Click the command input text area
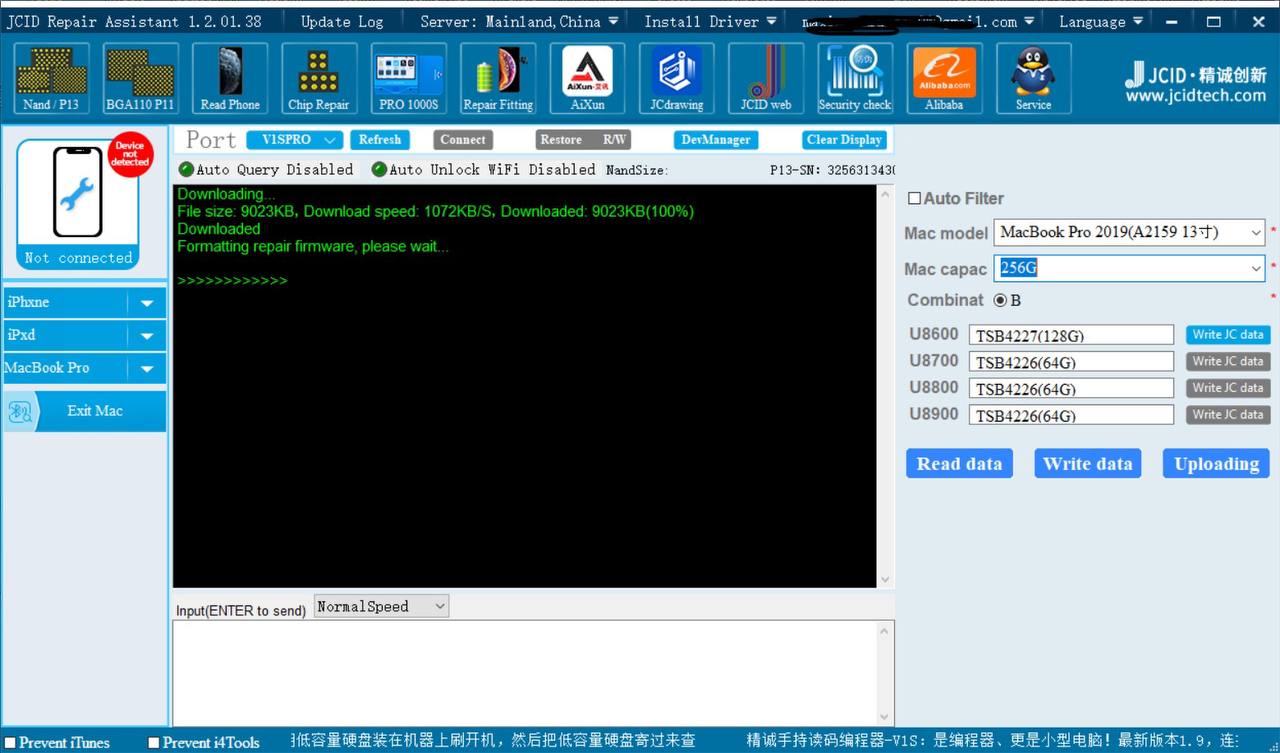Image resolution: width=1280 pixels, height=753 pixels. click(525, 673)
